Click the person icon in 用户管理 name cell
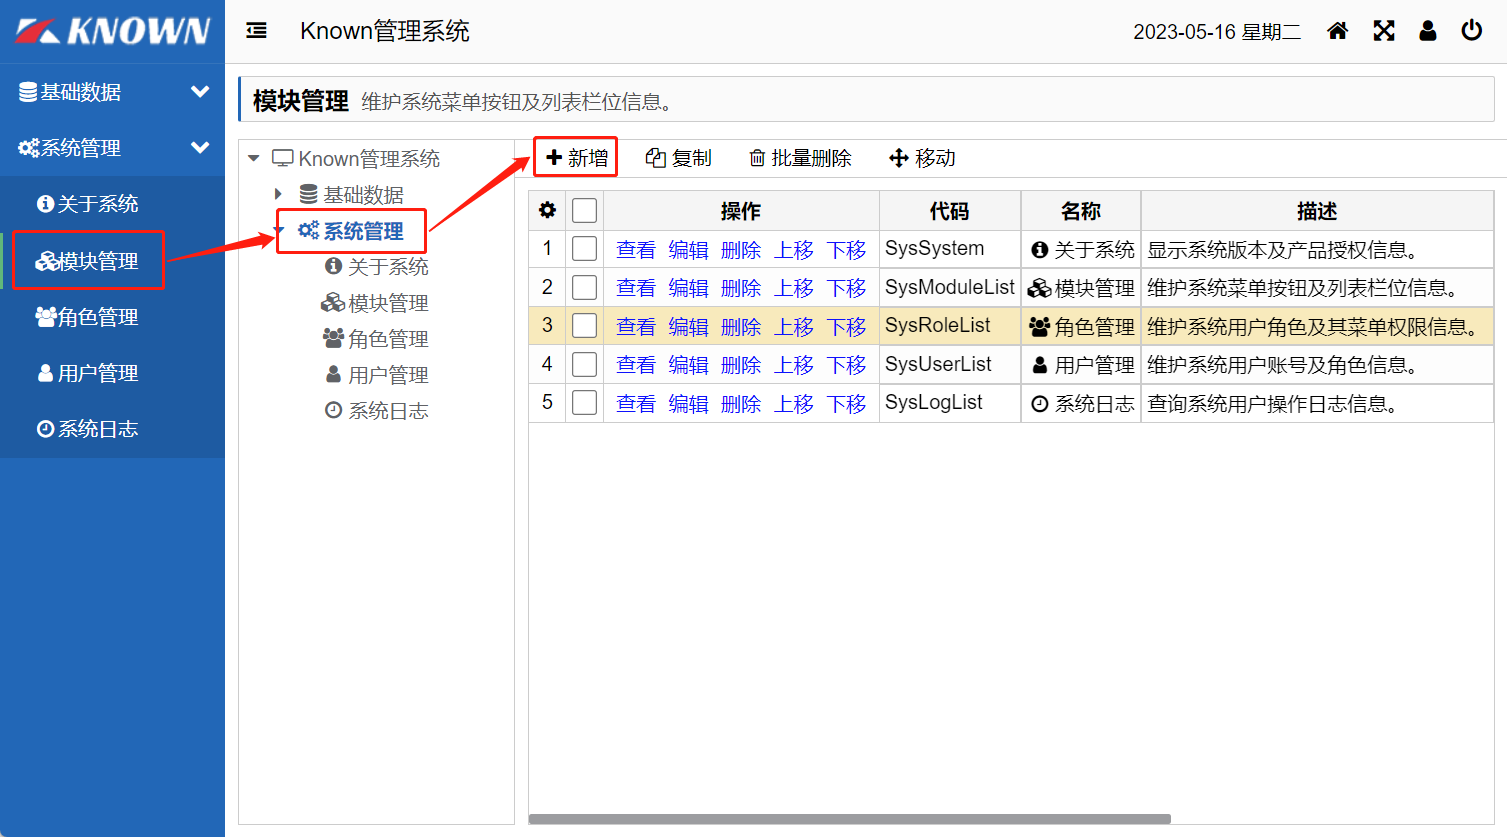Viewport: 1507px width, 837px height. coord(1040,365)
